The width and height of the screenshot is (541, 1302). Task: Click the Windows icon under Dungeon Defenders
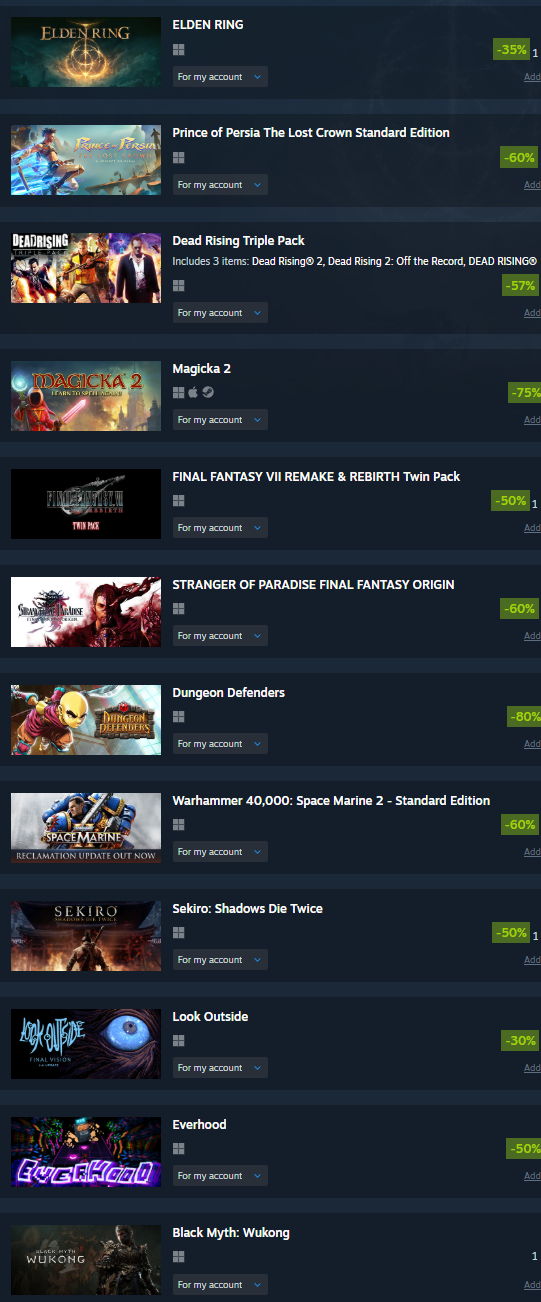pos(179,717)
